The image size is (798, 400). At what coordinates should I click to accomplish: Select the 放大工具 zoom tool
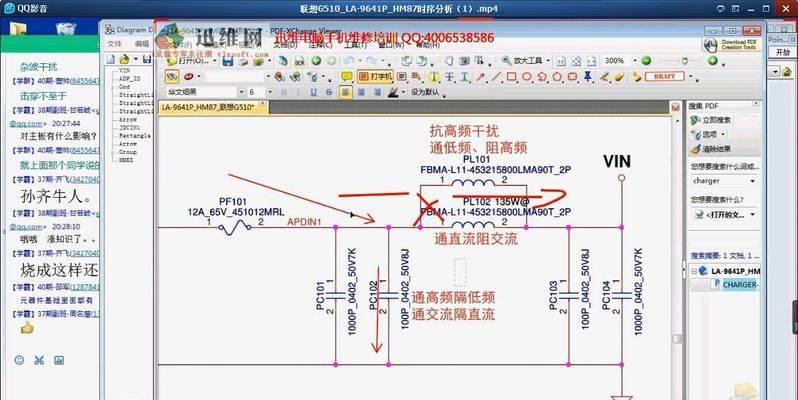522,61
